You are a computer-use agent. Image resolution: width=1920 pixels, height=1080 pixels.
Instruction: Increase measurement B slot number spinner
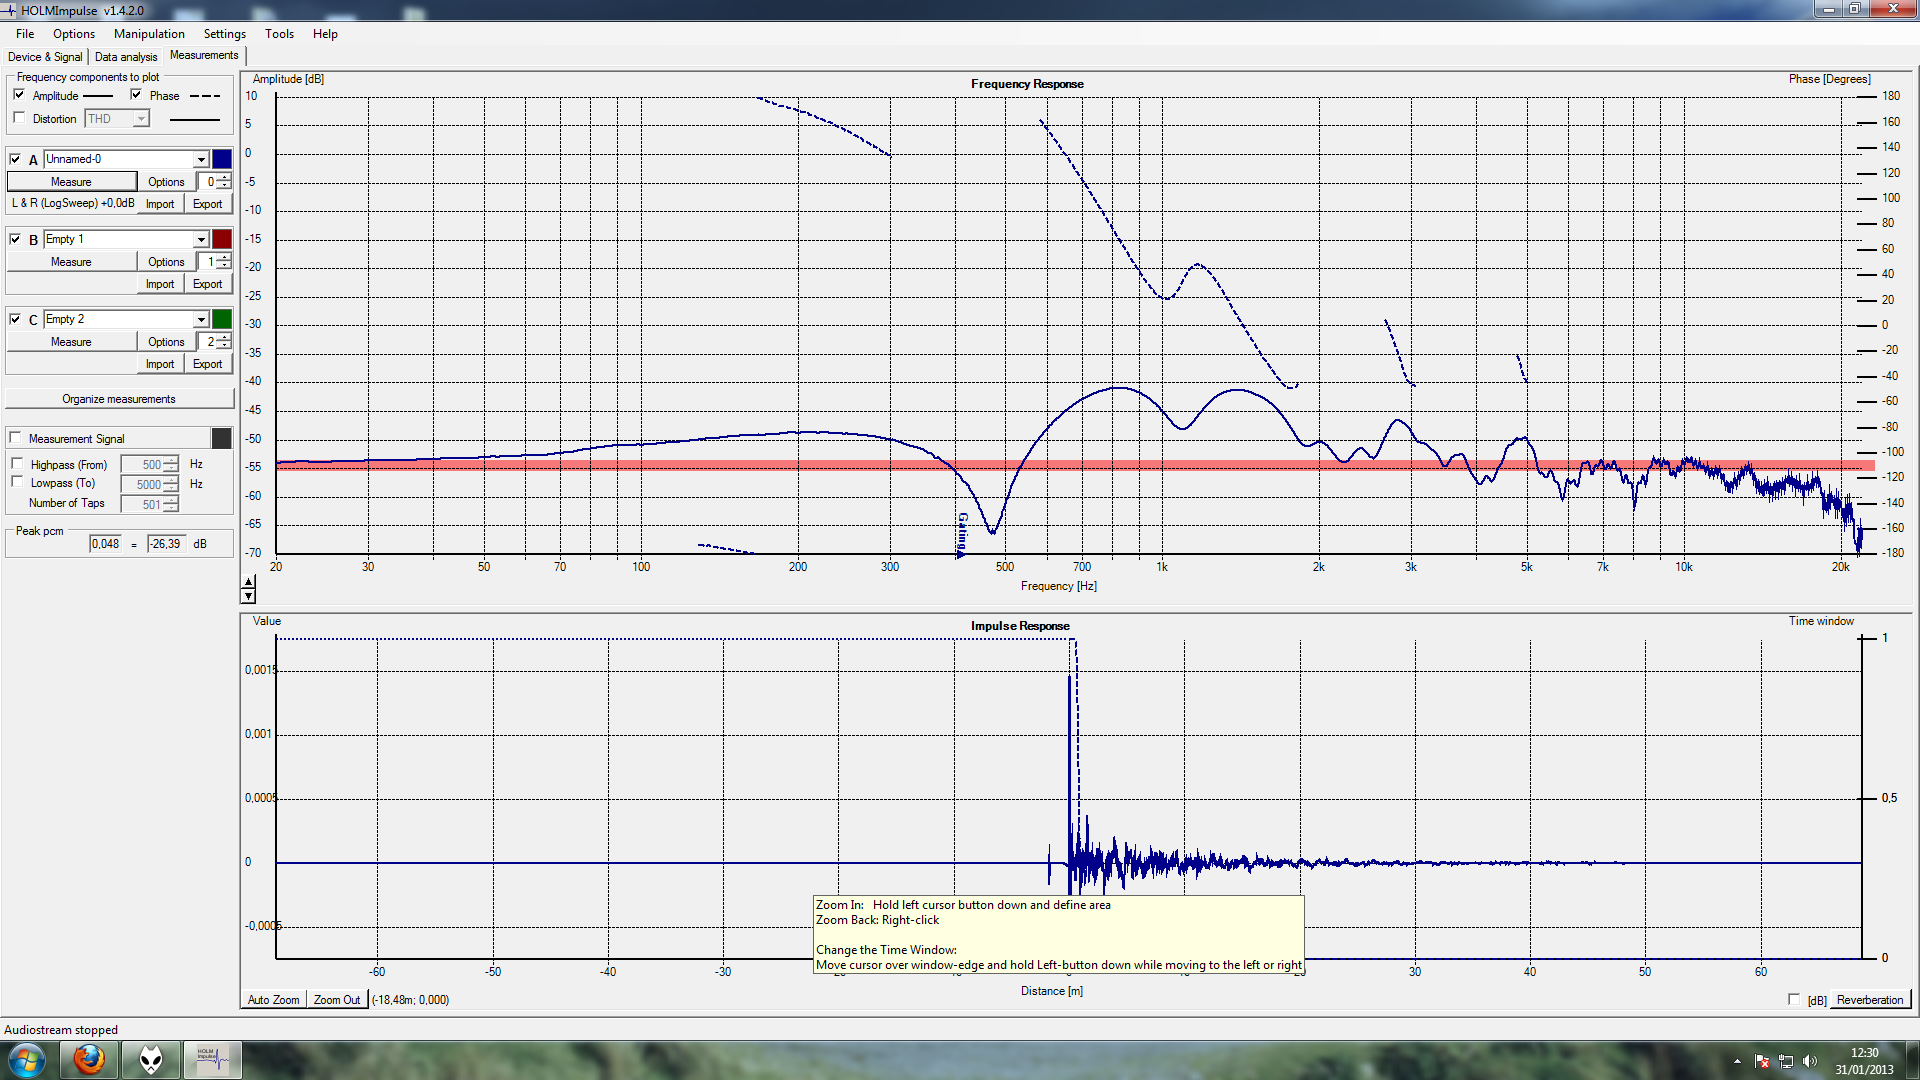pos(224,257)
